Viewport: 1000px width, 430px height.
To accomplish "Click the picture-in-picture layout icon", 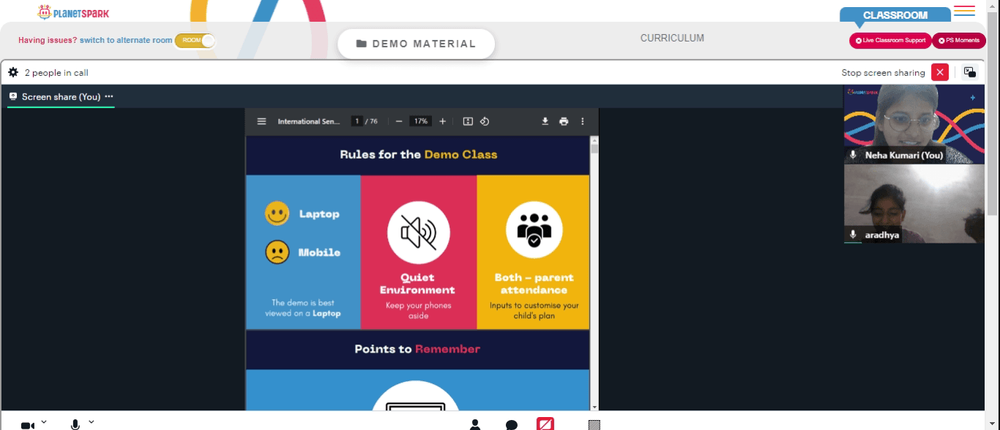I will (969, 72).
